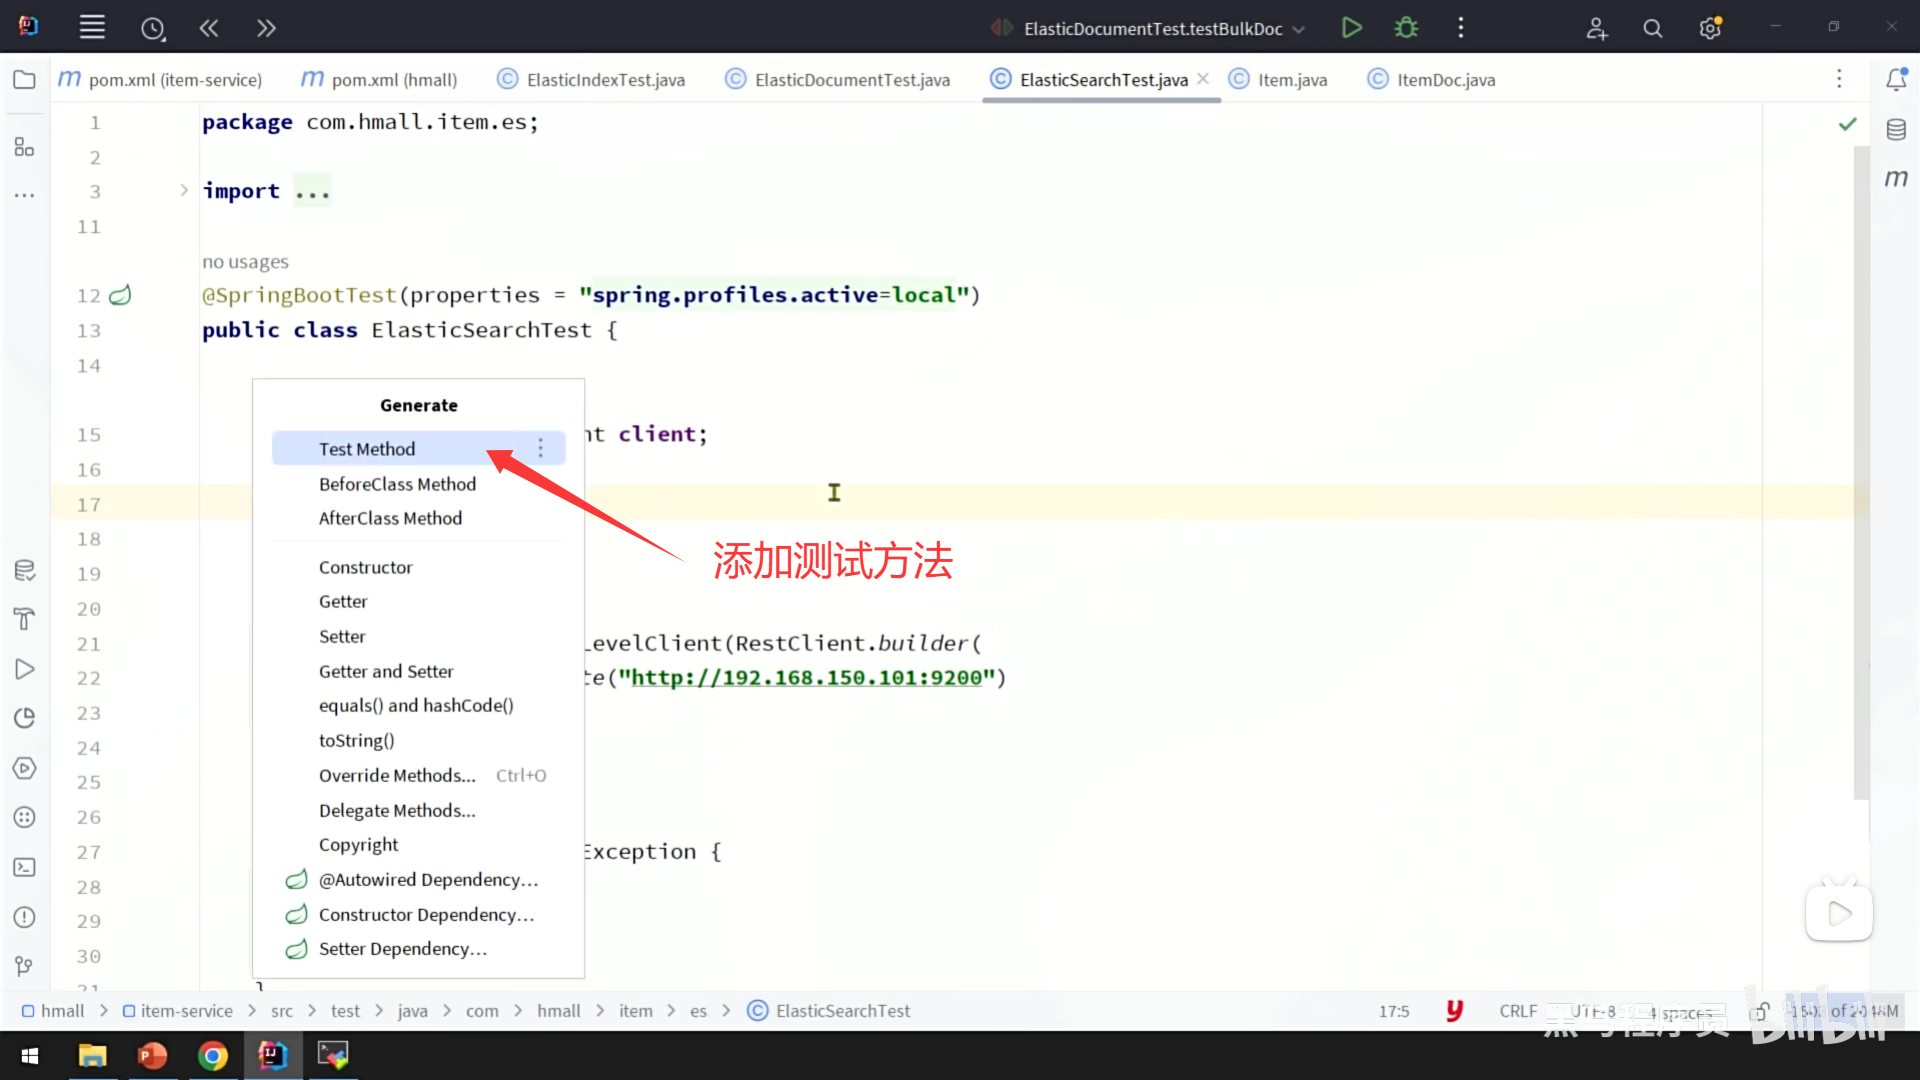Screen dimensions: 1920x1080
Task: Open the Elasticsearch URL link
Action: point(806,678)
